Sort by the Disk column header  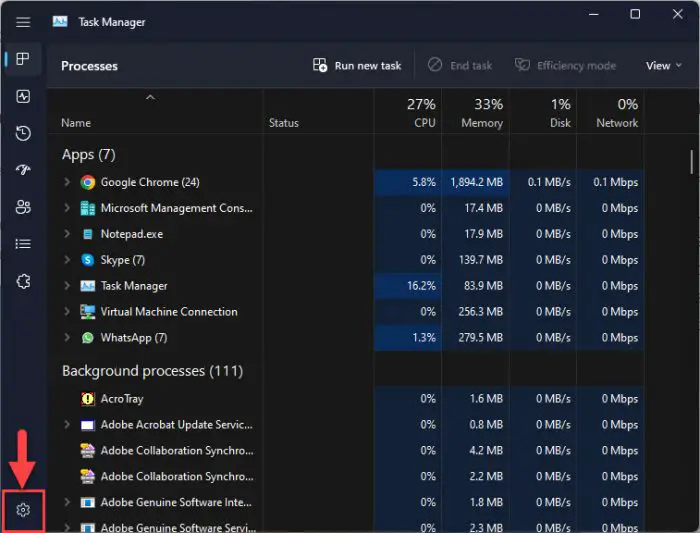point(543,112)
